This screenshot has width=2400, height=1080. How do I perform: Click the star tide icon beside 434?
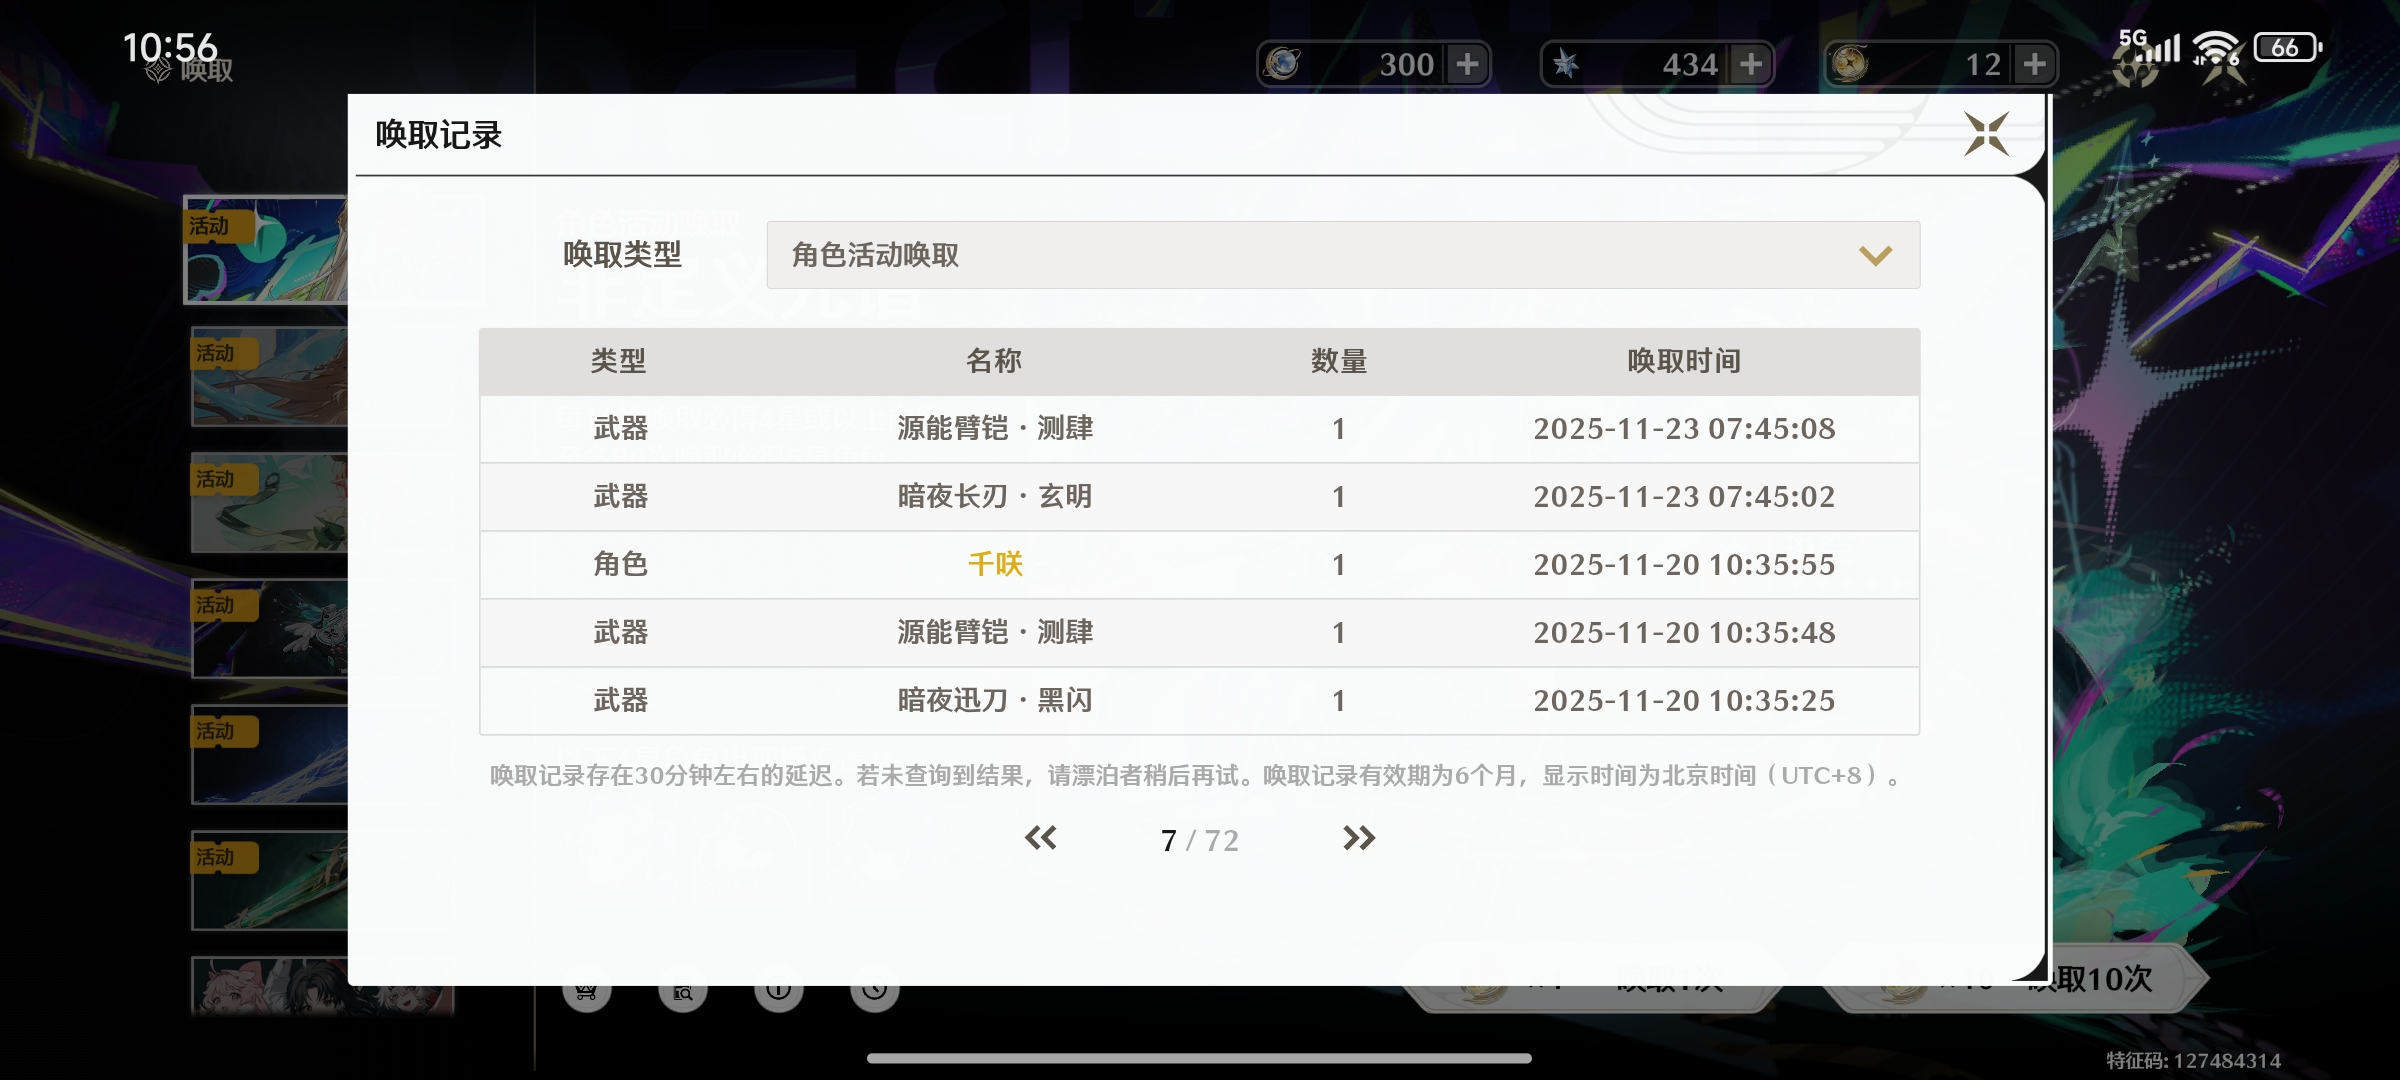pos(1566,65)
